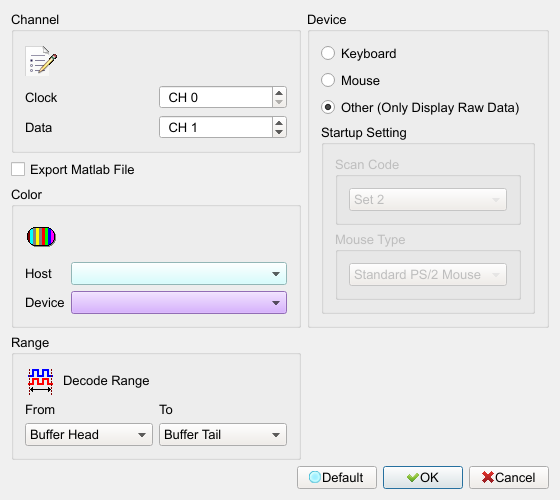Click the Startup Setting label
The height and width of the screenshot is (500, 560).
pyautogui.click(x=364, y=133)
